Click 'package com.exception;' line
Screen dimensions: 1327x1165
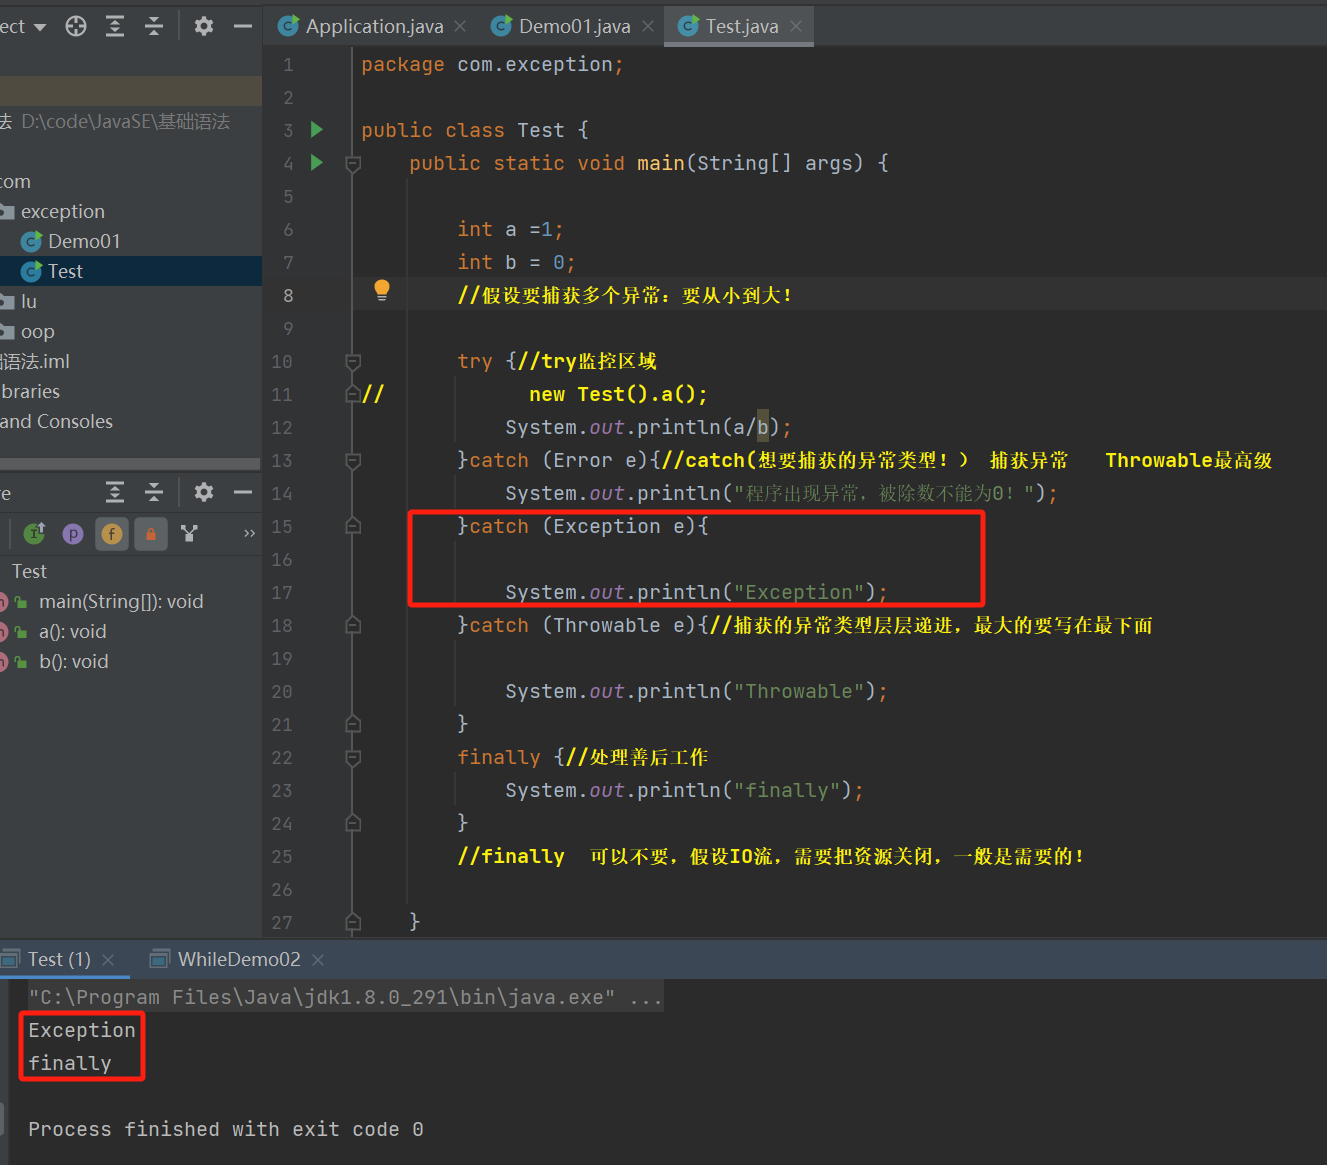click(x=492, y=64)
